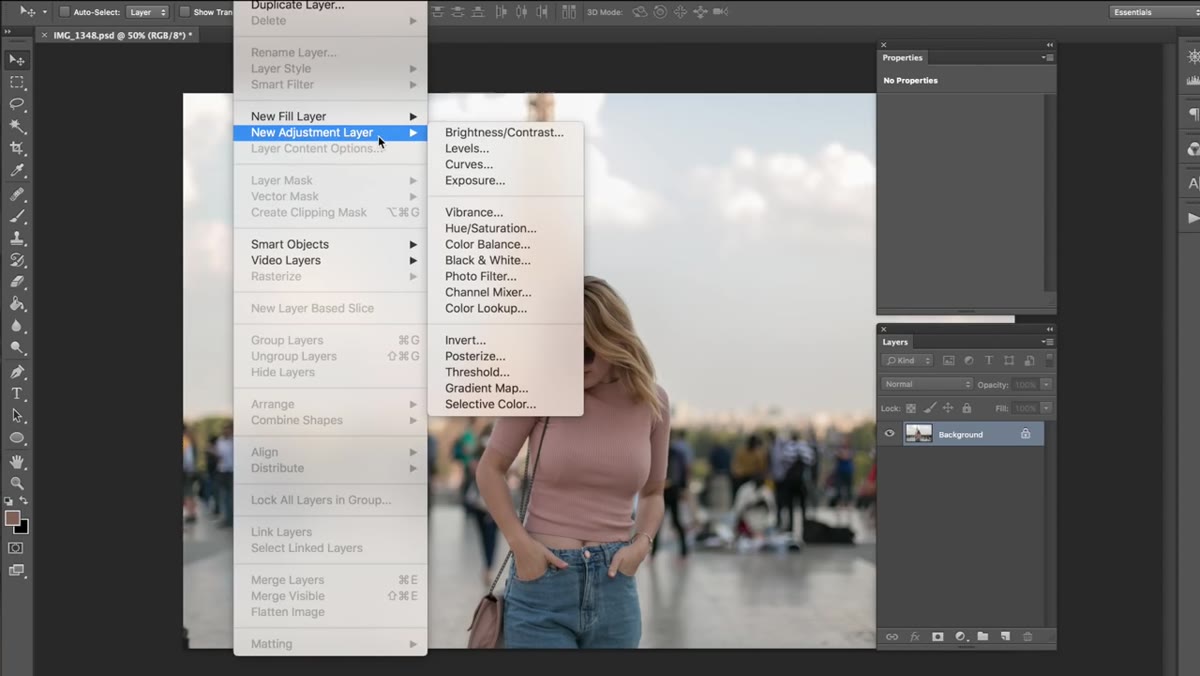1200x676 pixels.
Task: Toggle lock transparent pixels in Layers panel
Action: [x=911, y=408]
